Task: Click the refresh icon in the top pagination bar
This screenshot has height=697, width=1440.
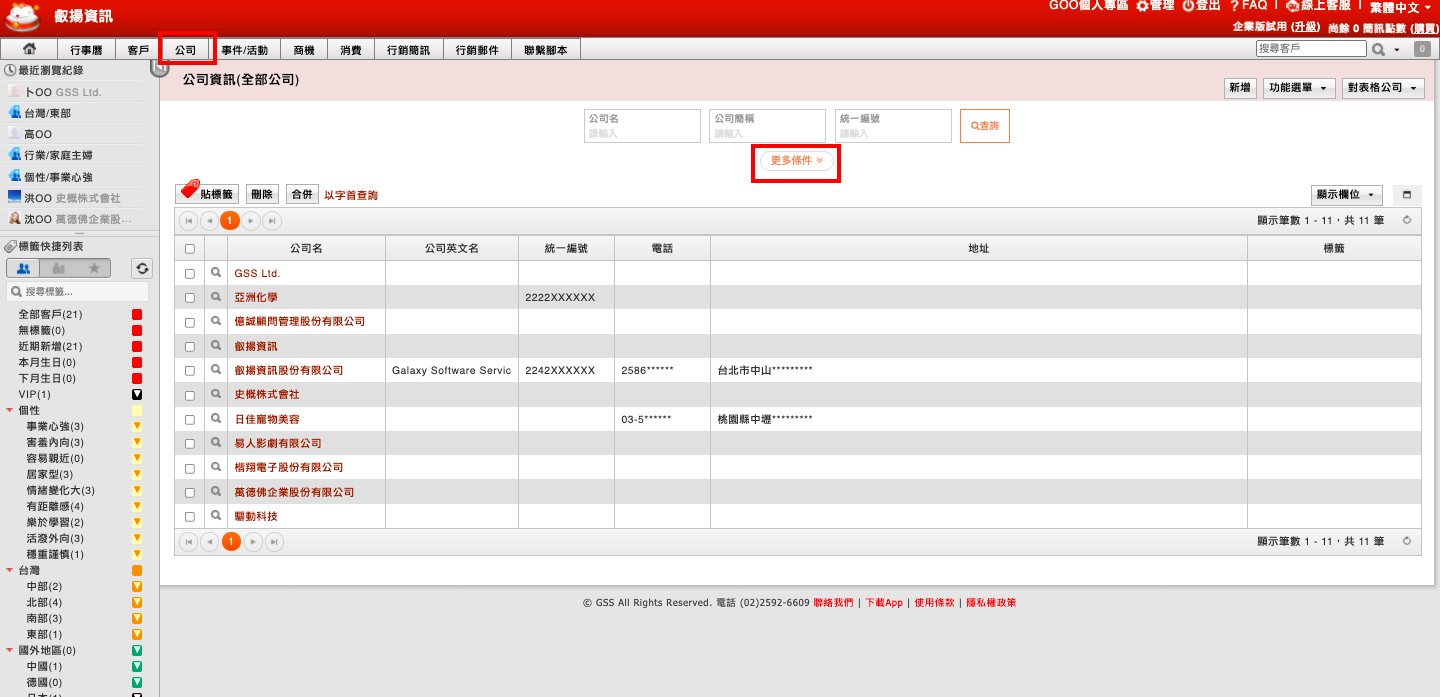Action: (1407, 220)
